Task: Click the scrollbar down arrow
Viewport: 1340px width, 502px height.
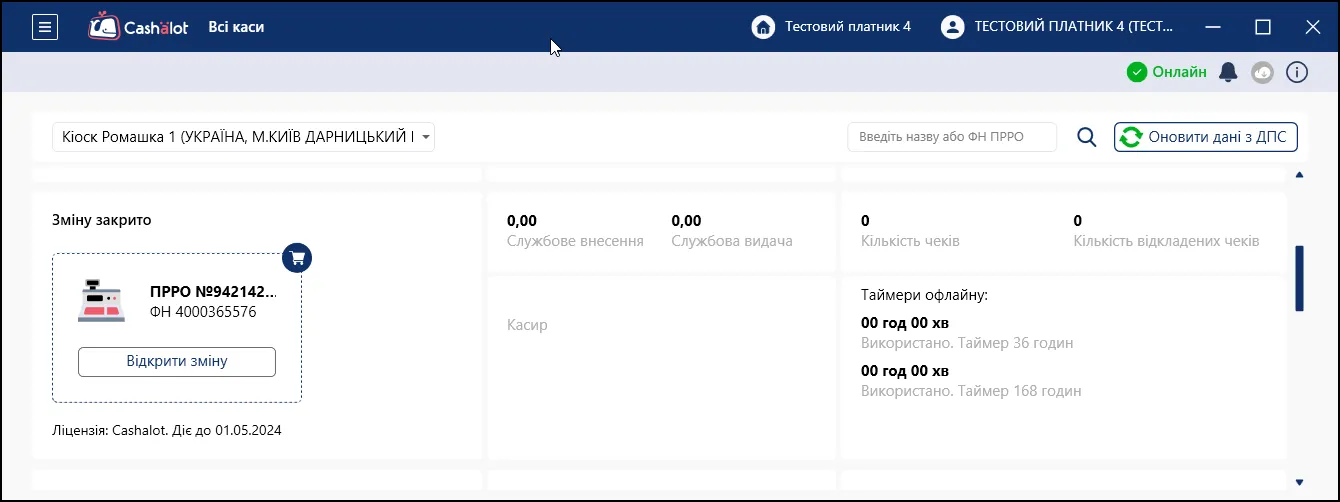Action: click(x=1300, y=482)
